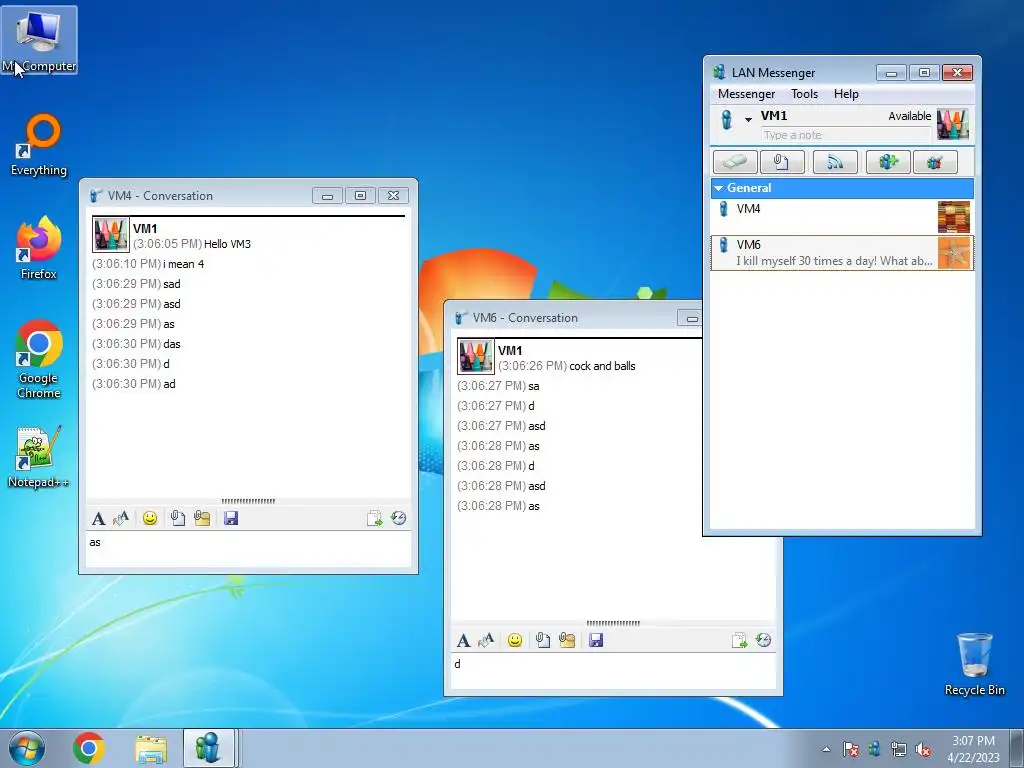Open the smiley picker in VM4 conversation

(150, 519)
